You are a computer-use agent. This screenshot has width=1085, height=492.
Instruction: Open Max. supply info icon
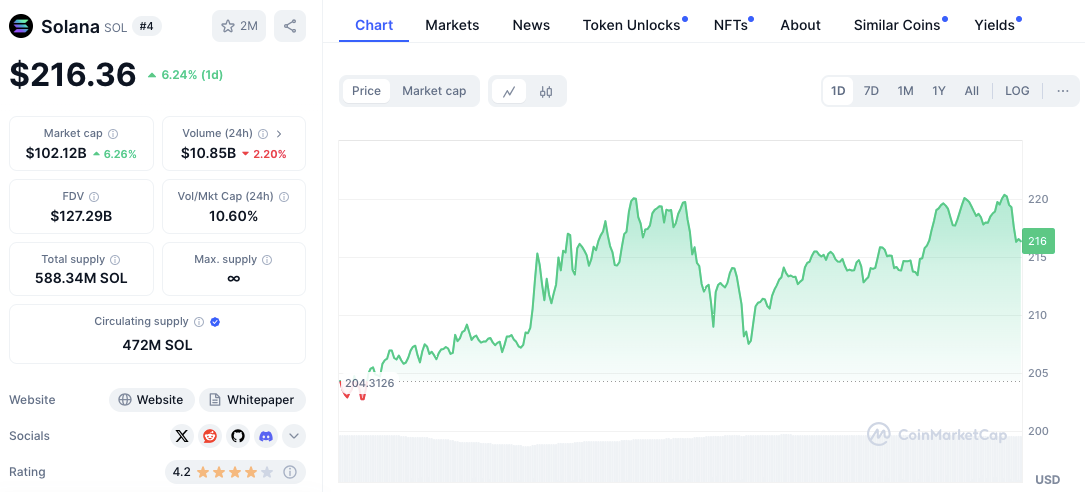(267, 259)
